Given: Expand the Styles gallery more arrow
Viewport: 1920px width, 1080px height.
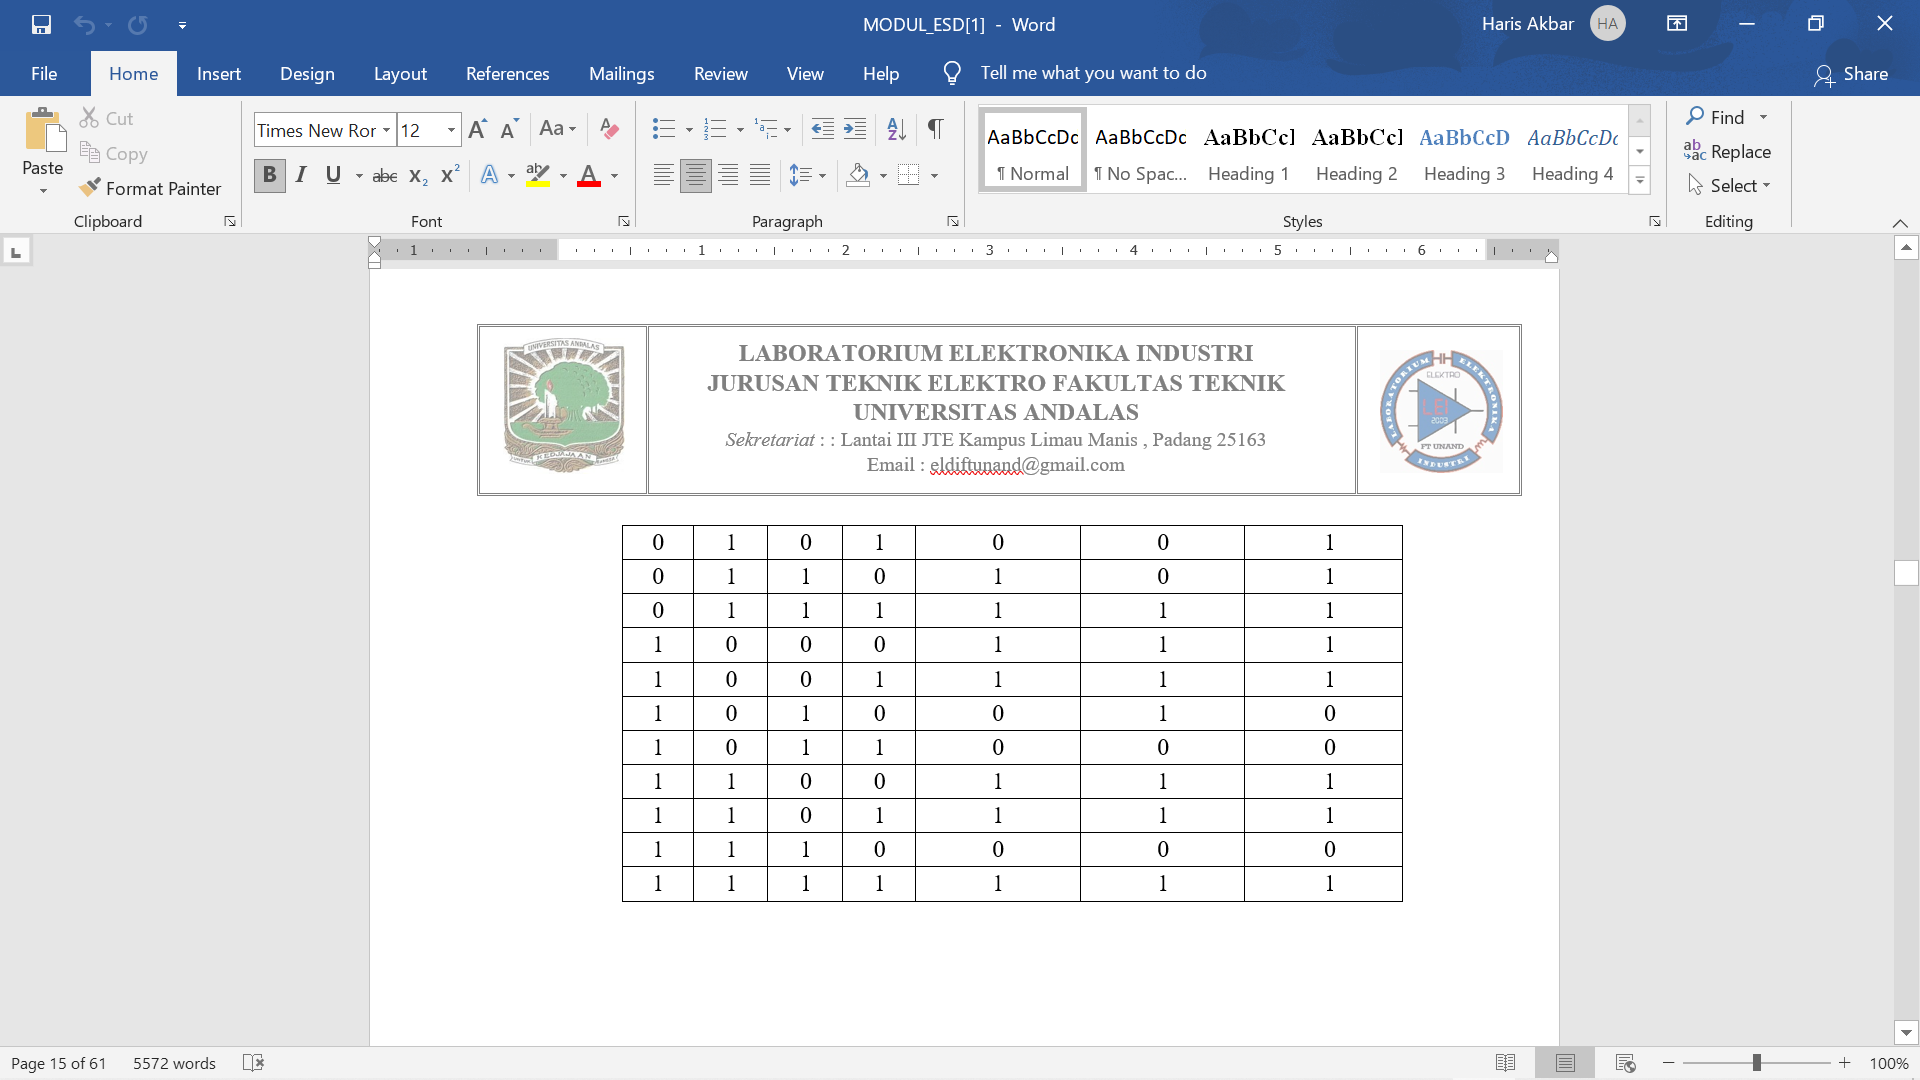Looking at the screenshot, I should [1640, 181].
